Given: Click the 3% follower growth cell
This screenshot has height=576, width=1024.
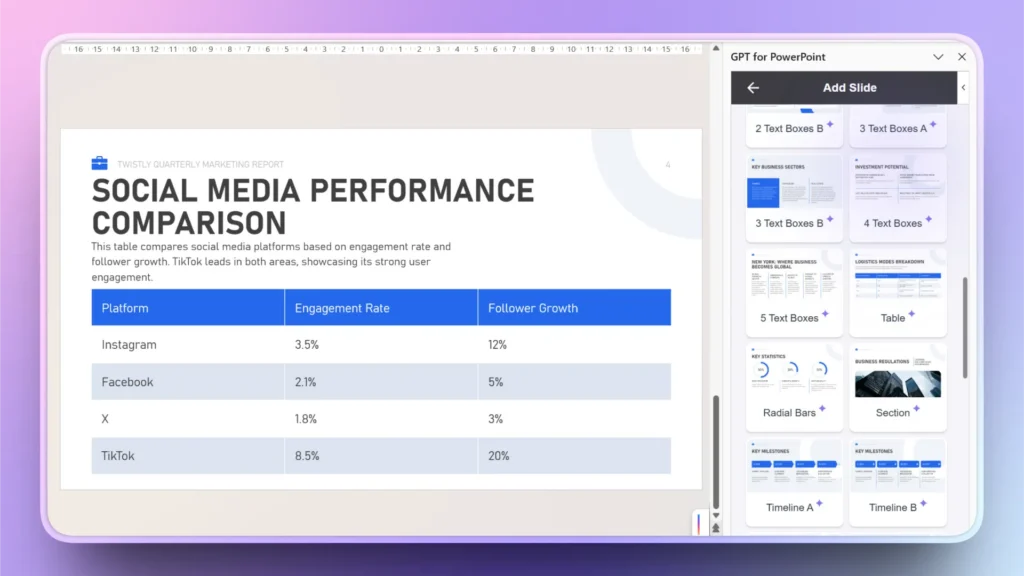Looking at the screenshot, I should 575,419.
